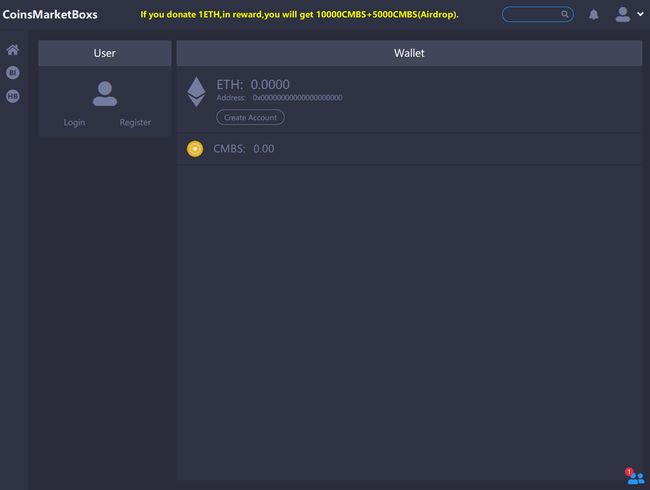
Task: Open the Home icon in the sidebar
Action: [x=12, y=50]
